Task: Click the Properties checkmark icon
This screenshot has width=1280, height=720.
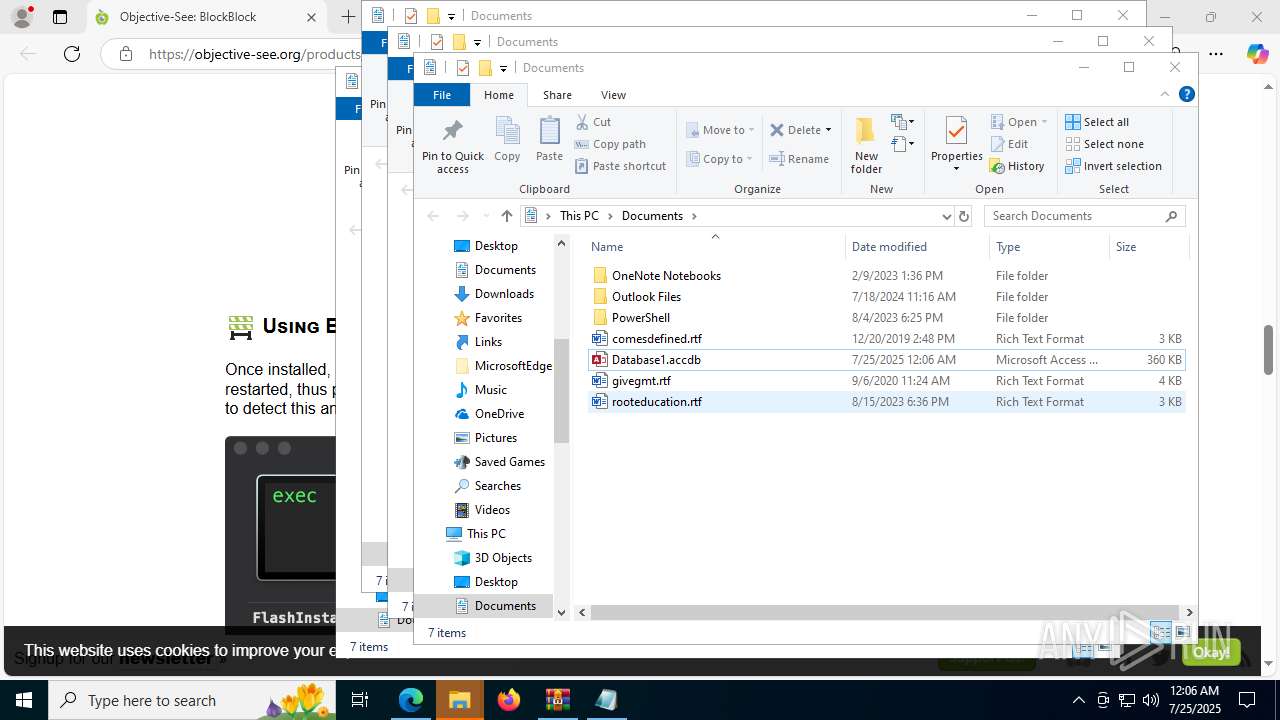Action: click(x=956, y=131)
